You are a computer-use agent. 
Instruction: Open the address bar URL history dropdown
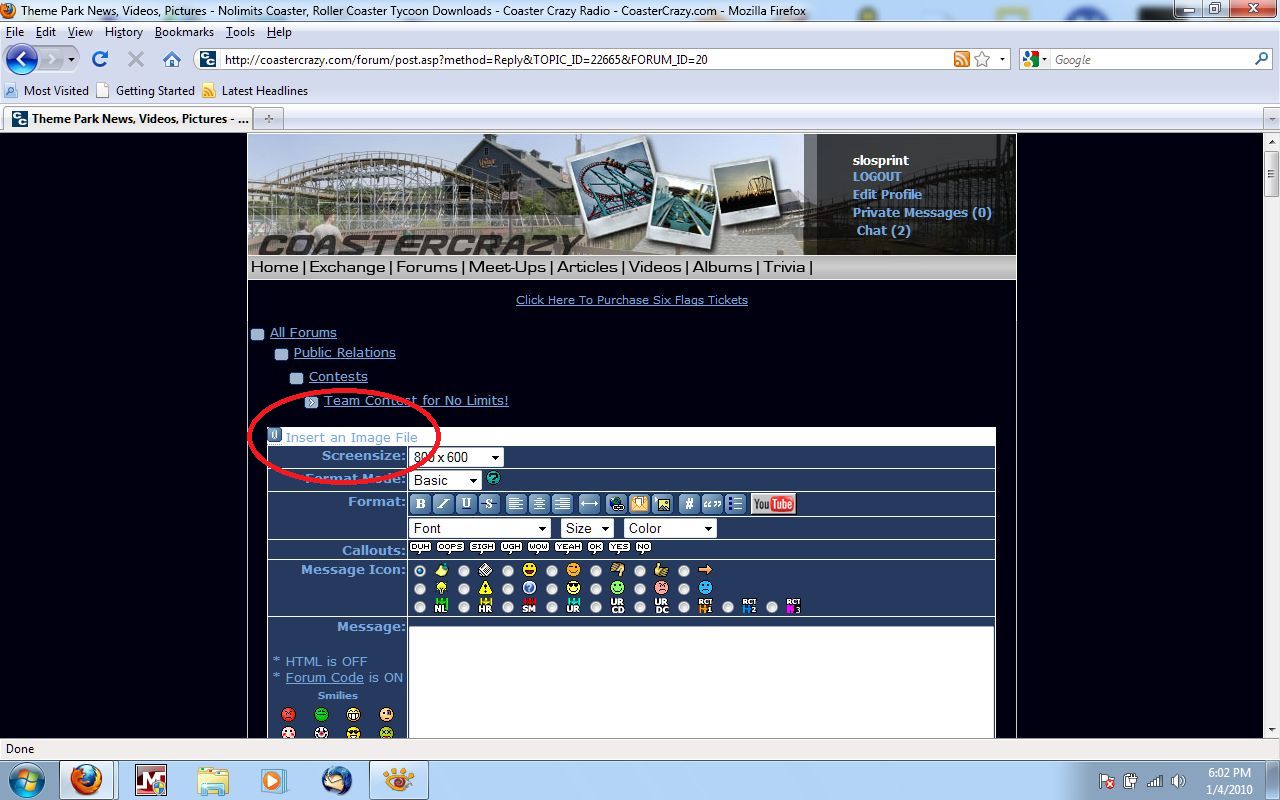1002,60
